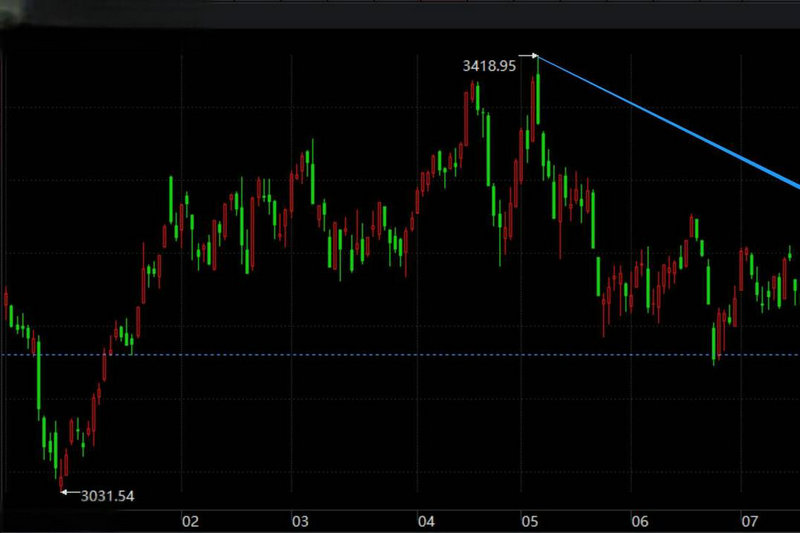Click the arrow marker beside 3418.95
The image size is (800, 533).
pos(529,57)
